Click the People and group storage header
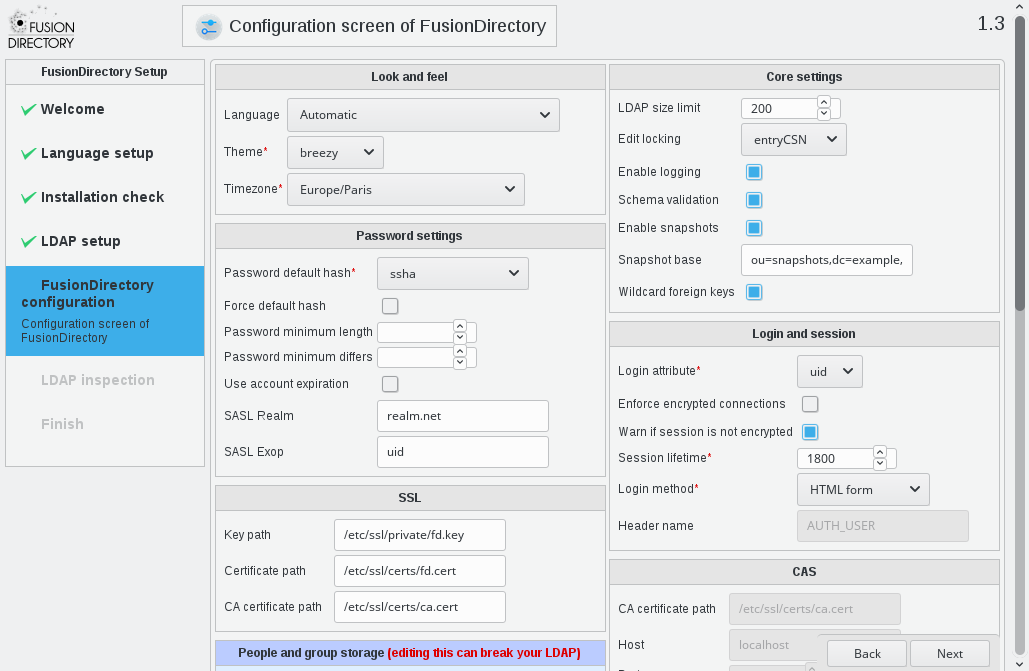The width and height of the screenshot is (1029, 671). click(410, 653)
